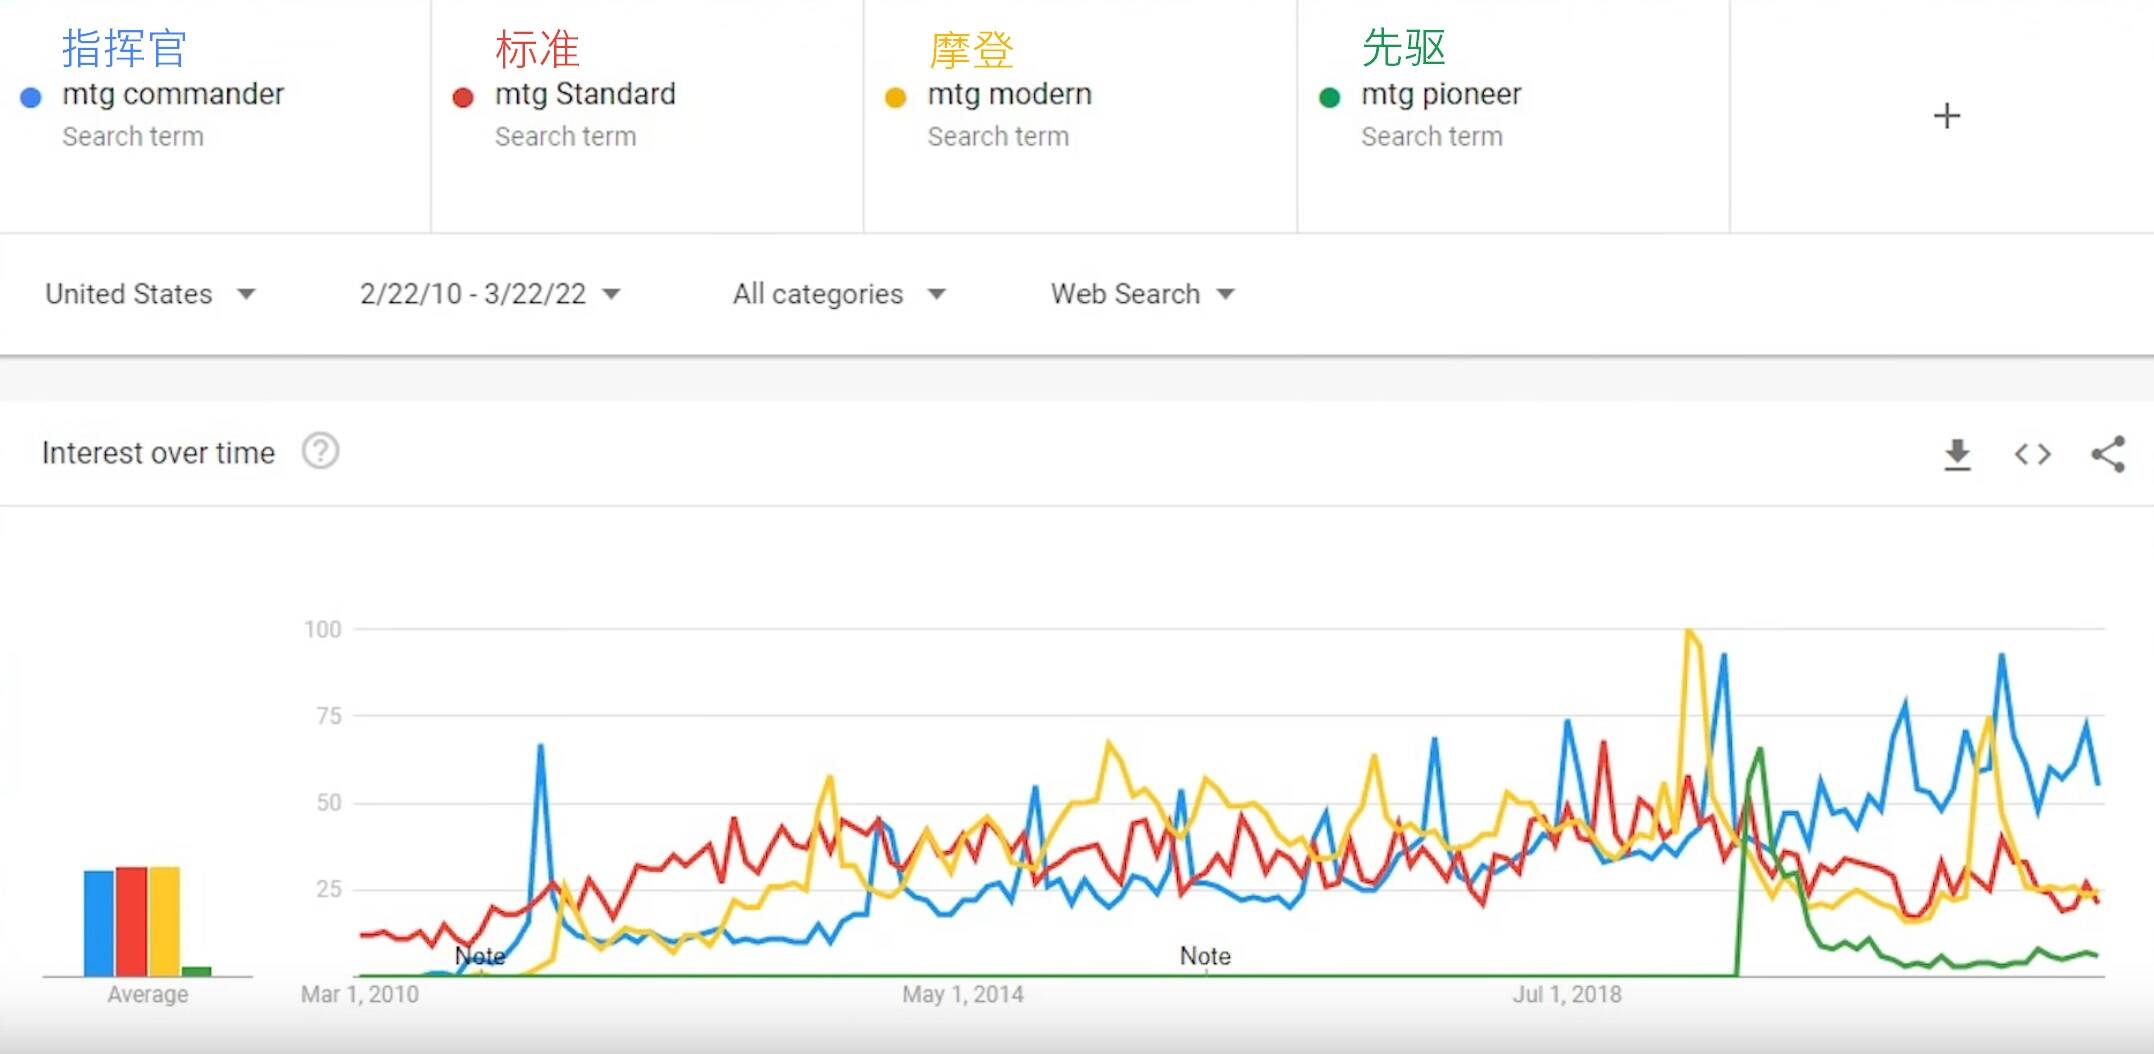Click the plus icon to add comparison
Image resolution: width=2154 pixels, height=1054 pixels.
tap(1946, 116)
